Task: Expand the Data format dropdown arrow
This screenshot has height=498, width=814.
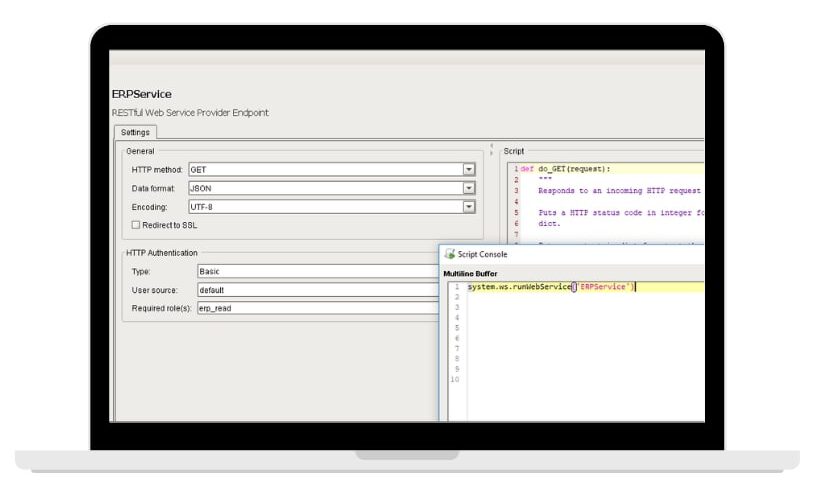Action: pyautogui.click(x=468, y=188)
